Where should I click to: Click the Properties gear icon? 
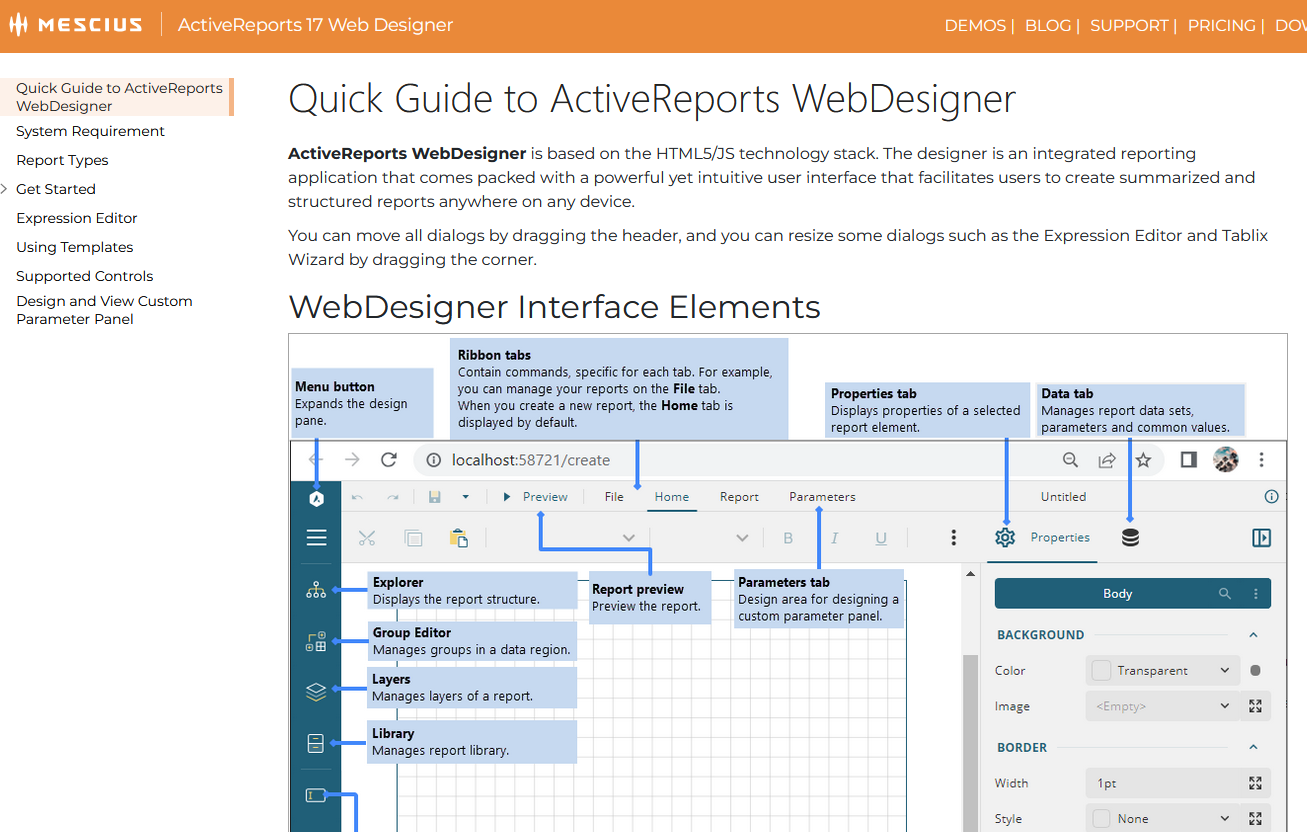click(1005, 537)
